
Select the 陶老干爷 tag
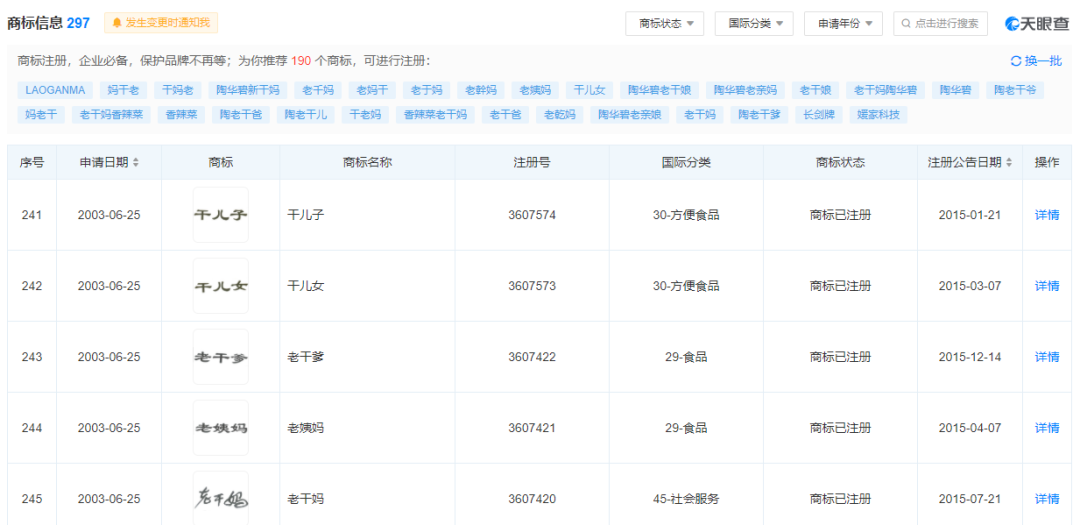[x=1015, y=90]
